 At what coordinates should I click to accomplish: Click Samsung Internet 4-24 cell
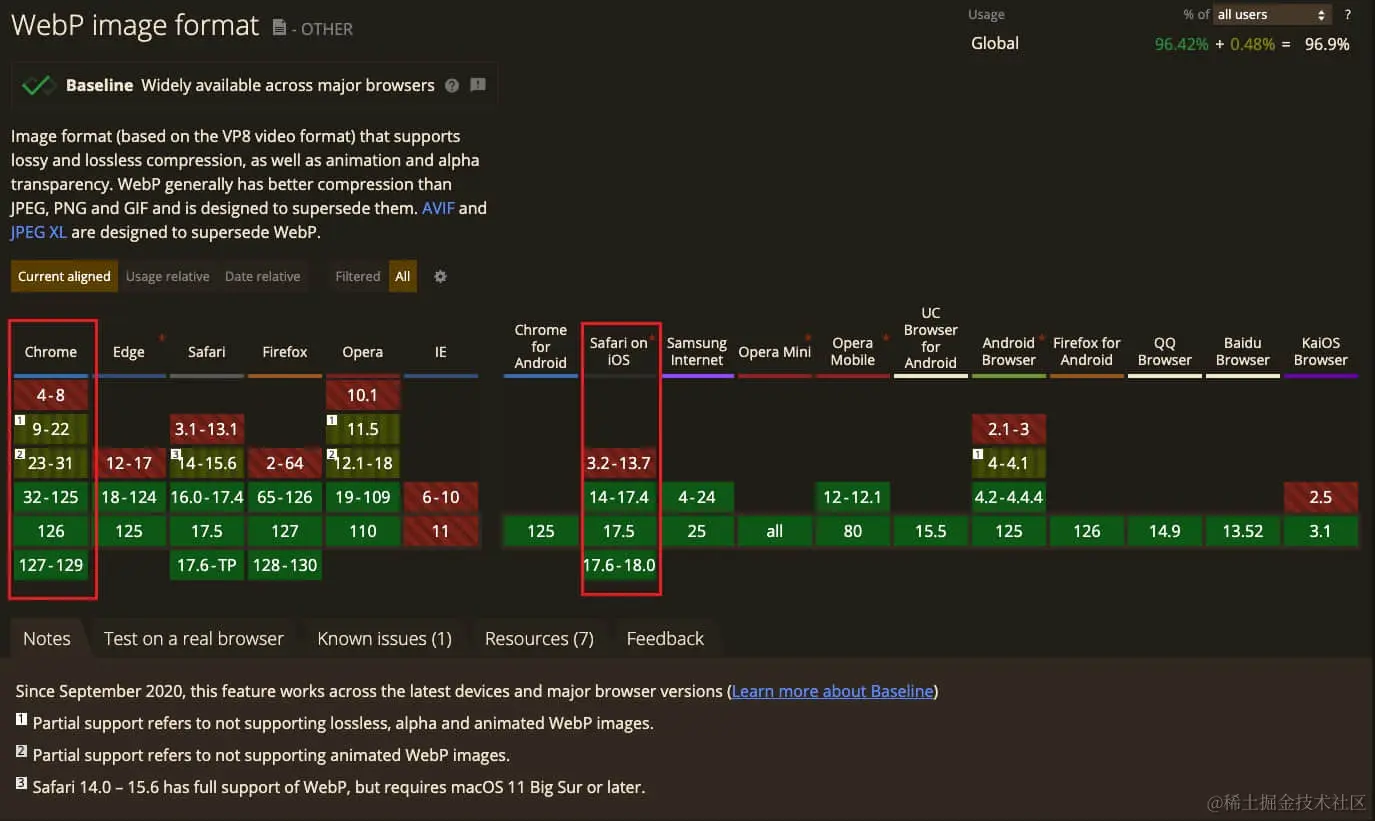click(697, 497)
